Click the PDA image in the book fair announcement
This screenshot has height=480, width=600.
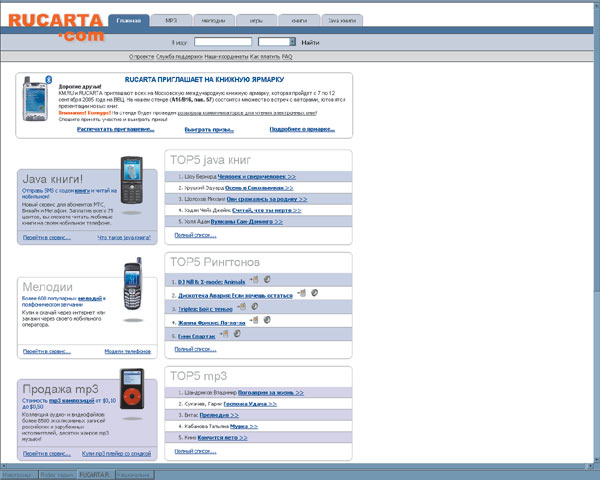point(34,99)
